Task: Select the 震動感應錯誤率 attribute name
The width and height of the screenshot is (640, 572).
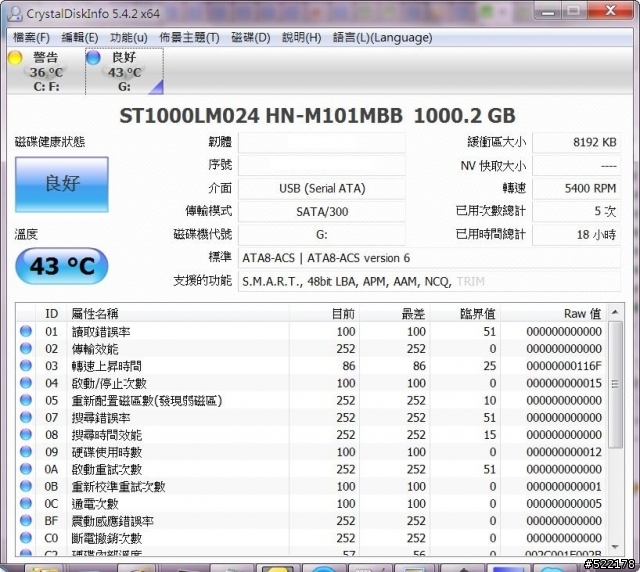Action: tap(113, 521)
